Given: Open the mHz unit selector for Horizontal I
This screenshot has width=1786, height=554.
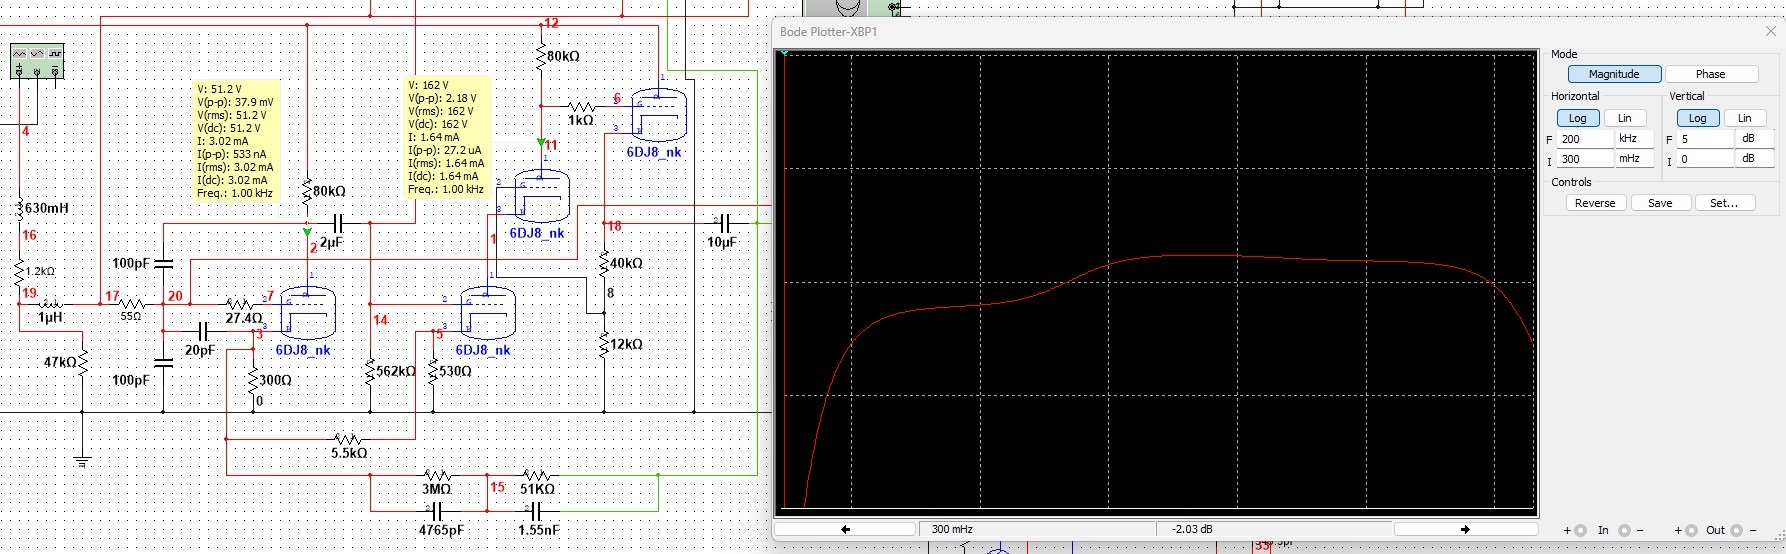Looking at the screenshot, I should [1634, 159].
